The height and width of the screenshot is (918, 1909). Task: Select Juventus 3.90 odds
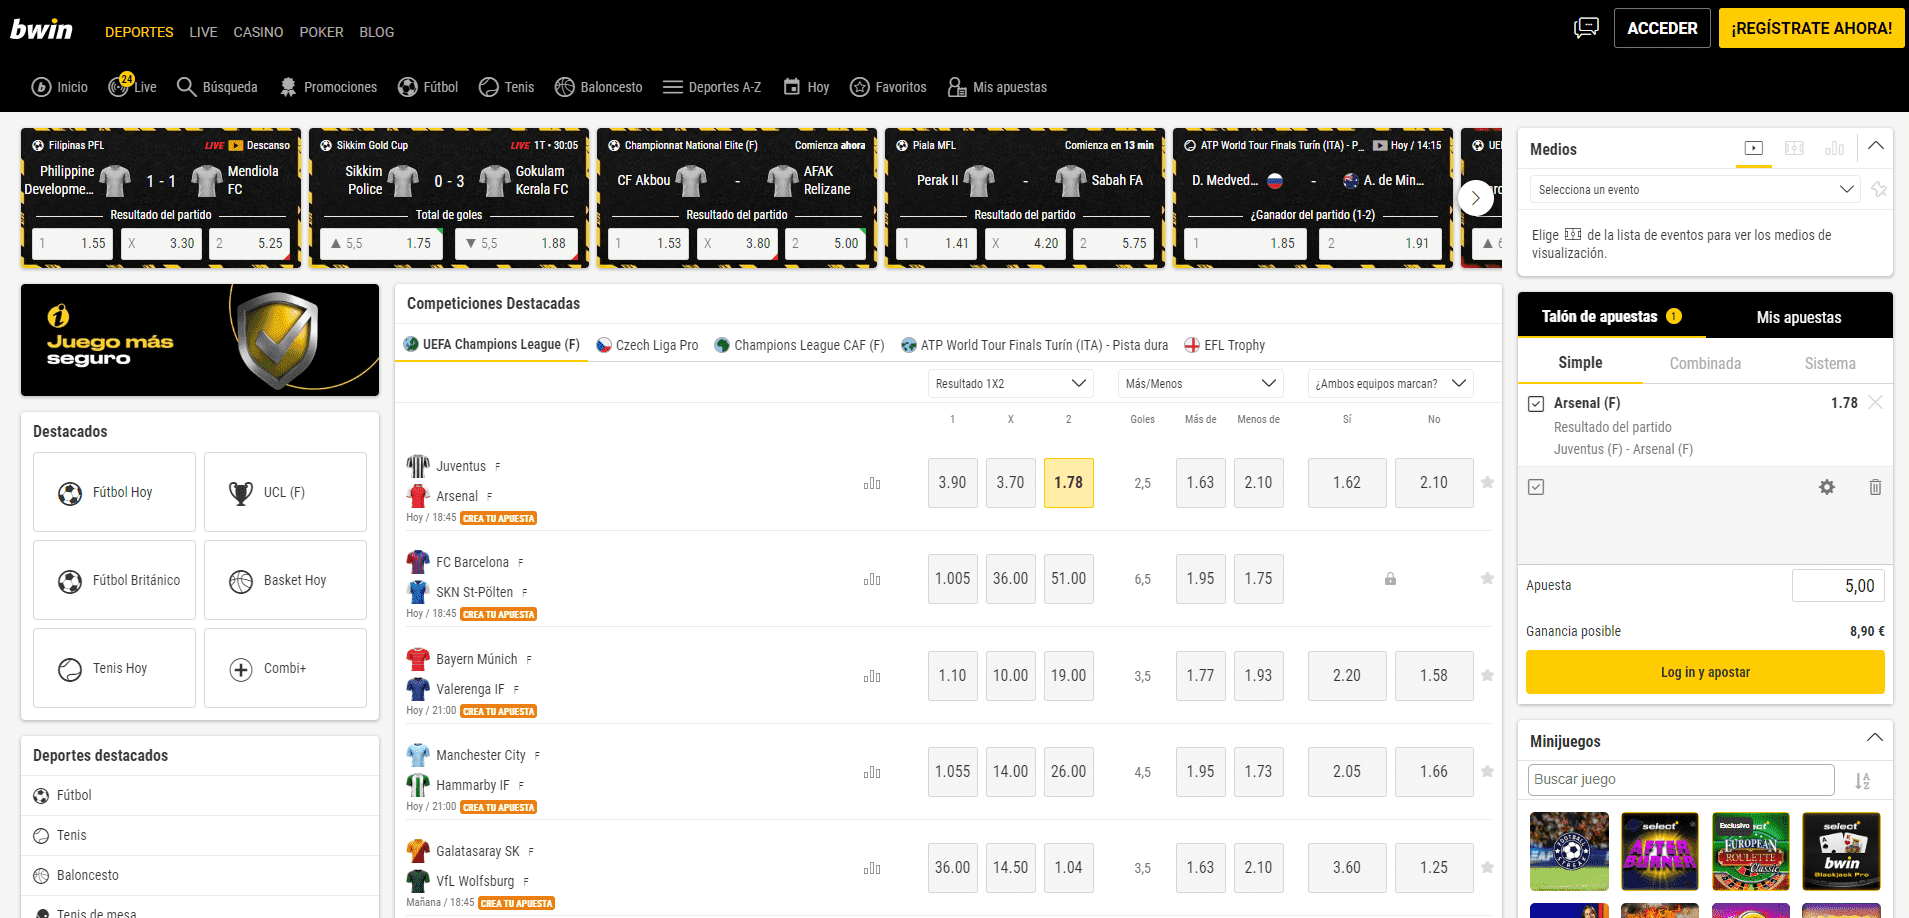(x=952, y=483)
